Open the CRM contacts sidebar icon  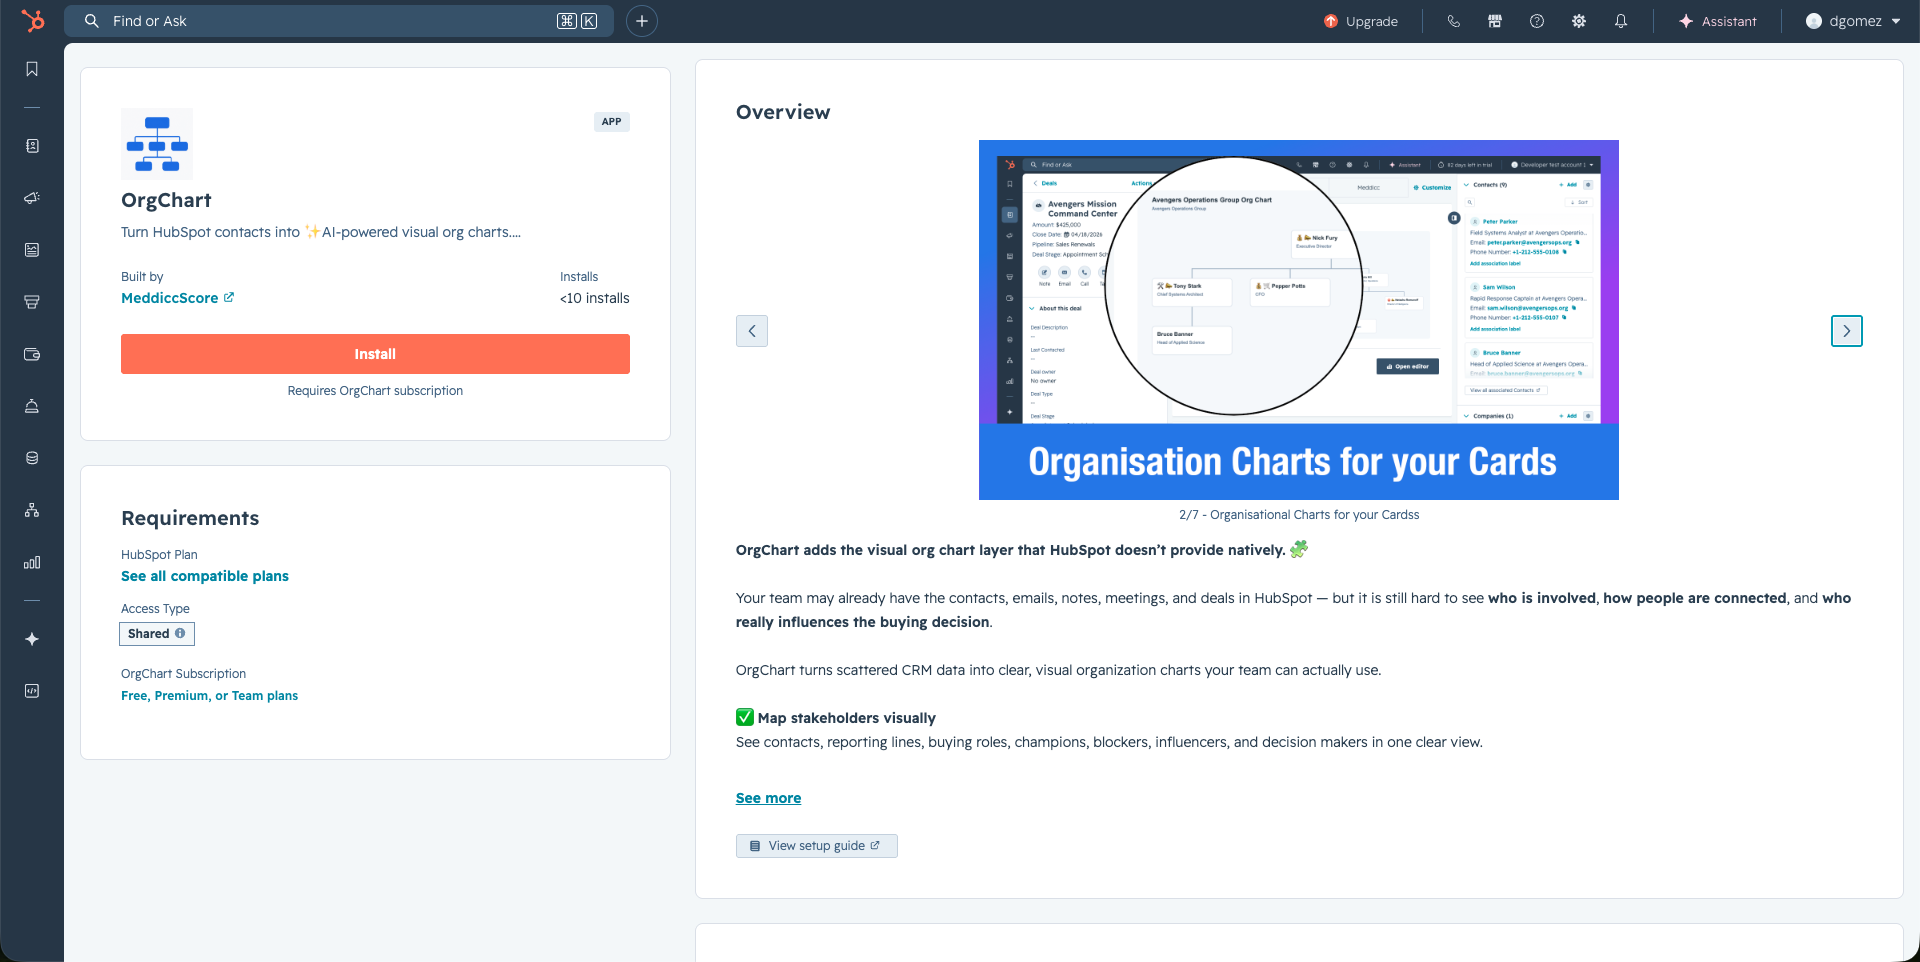coord(32,146)
